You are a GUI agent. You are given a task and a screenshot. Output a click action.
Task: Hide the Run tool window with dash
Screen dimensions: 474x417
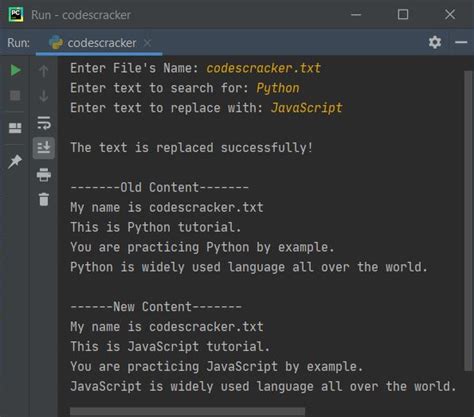pyautogui.click(x=461, y=42)
